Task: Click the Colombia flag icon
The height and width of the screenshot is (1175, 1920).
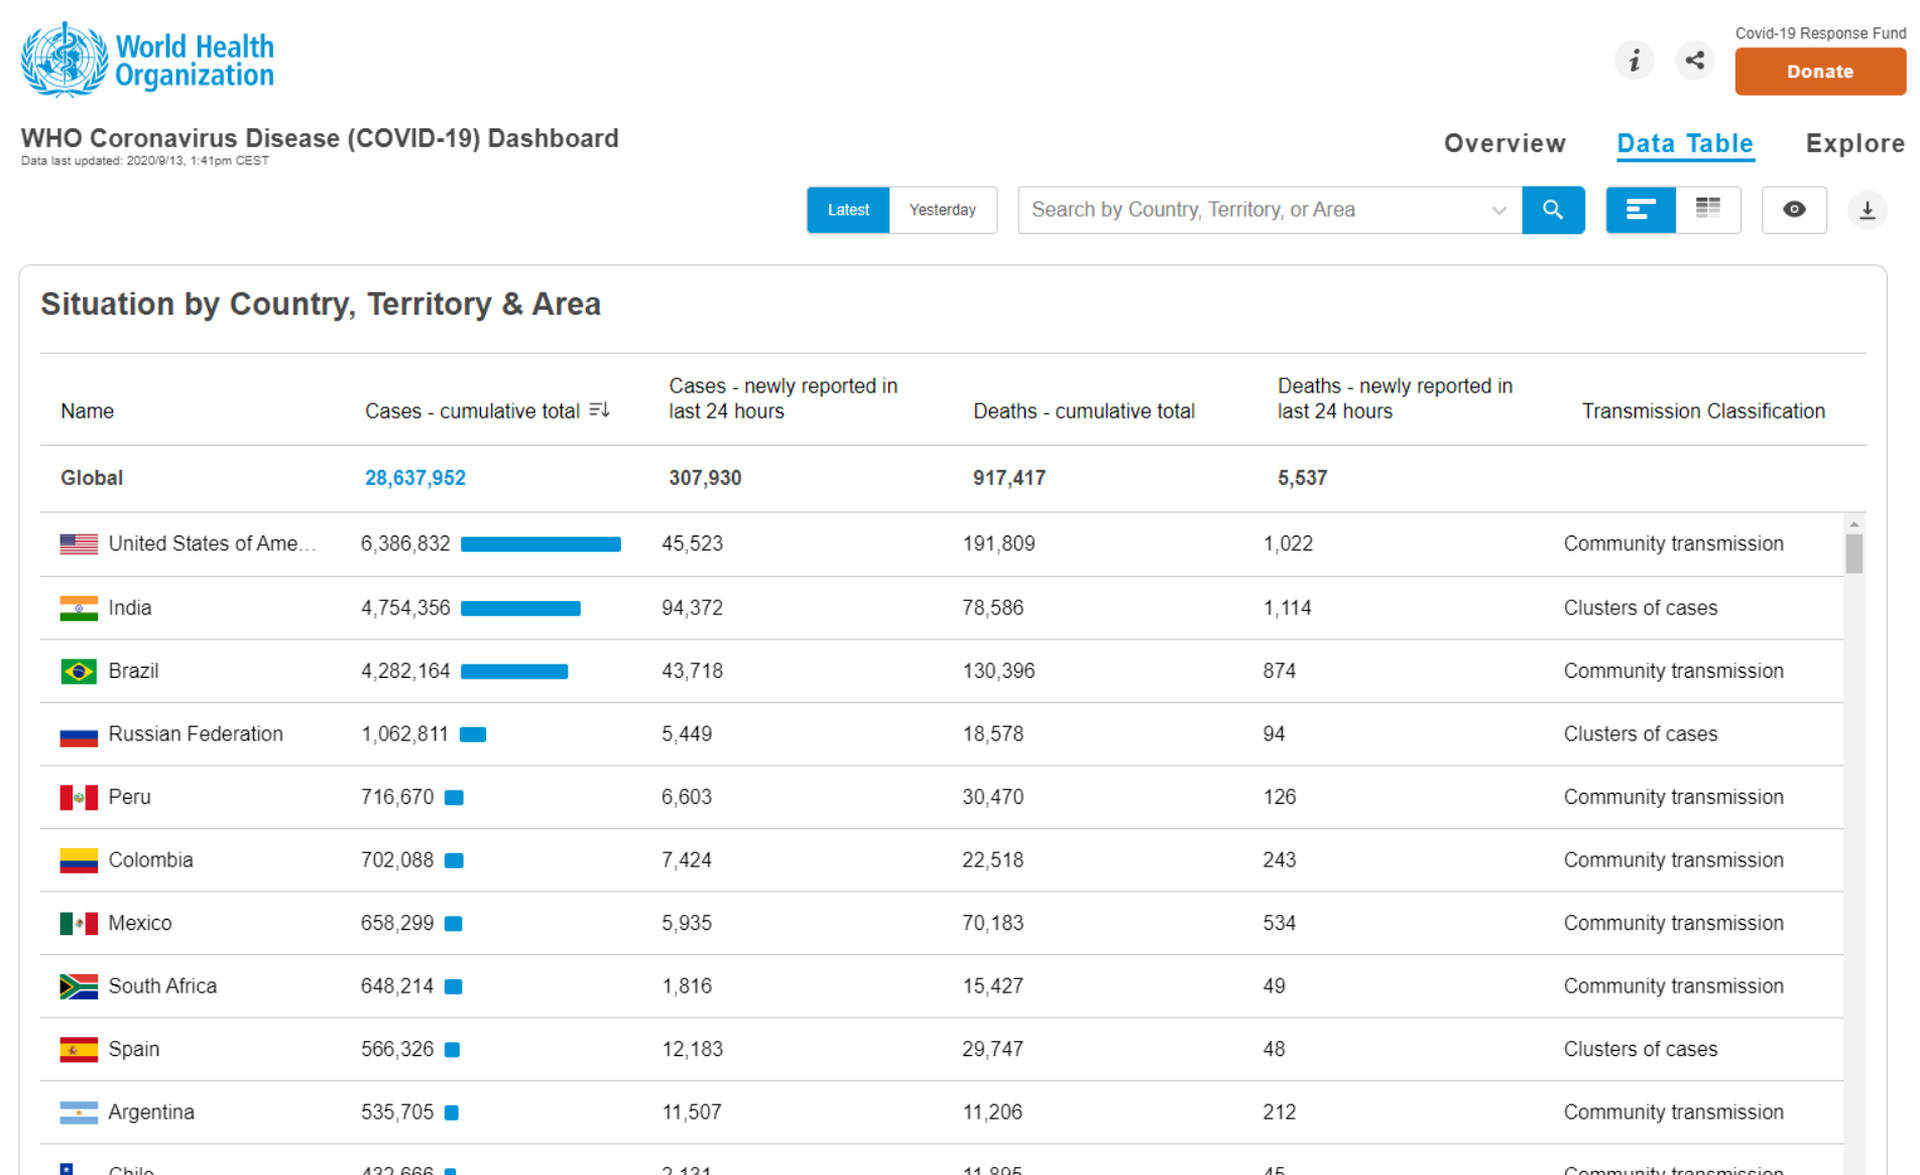Action: coord(79,860)
